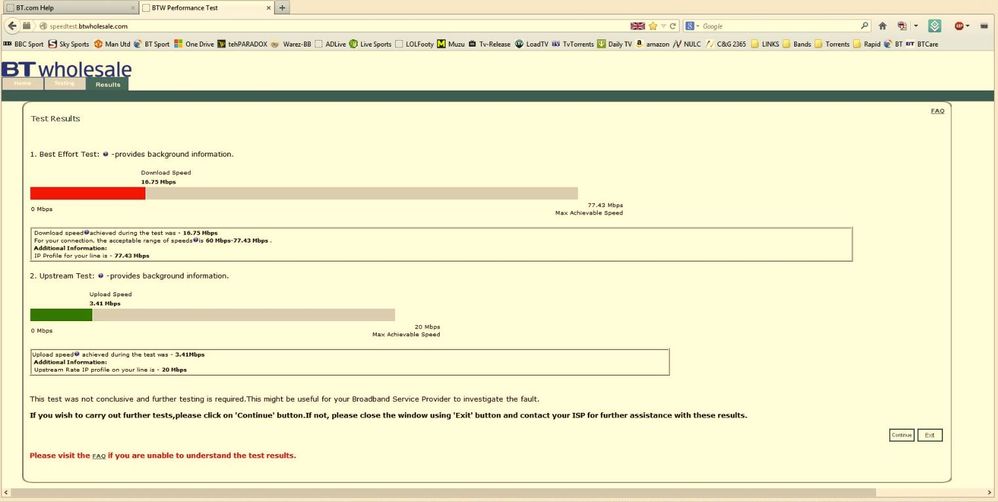Image resolution: width=998 pixels, height=502 pixels.
Task: Open the Muzu bookmark
Action: pyautogui.click(x=451, y=44)
